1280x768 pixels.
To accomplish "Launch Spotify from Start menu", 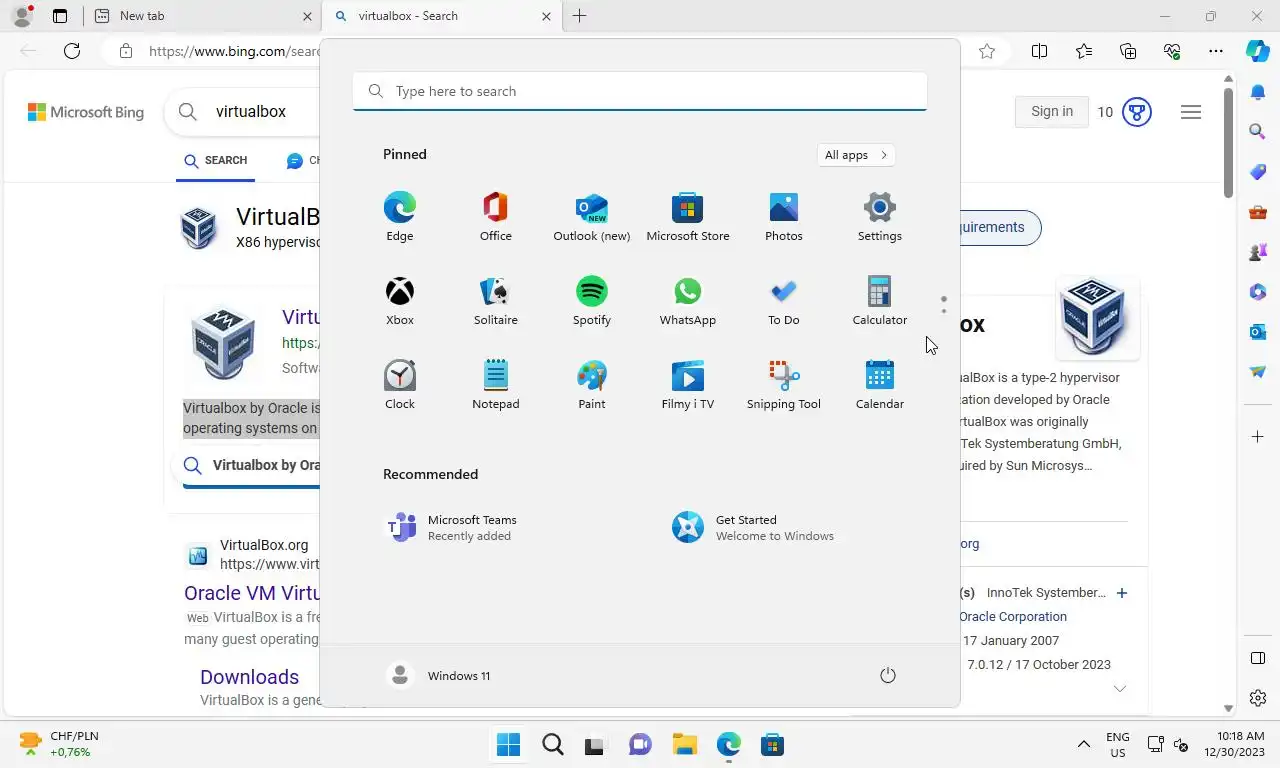I will pos(592,301).
